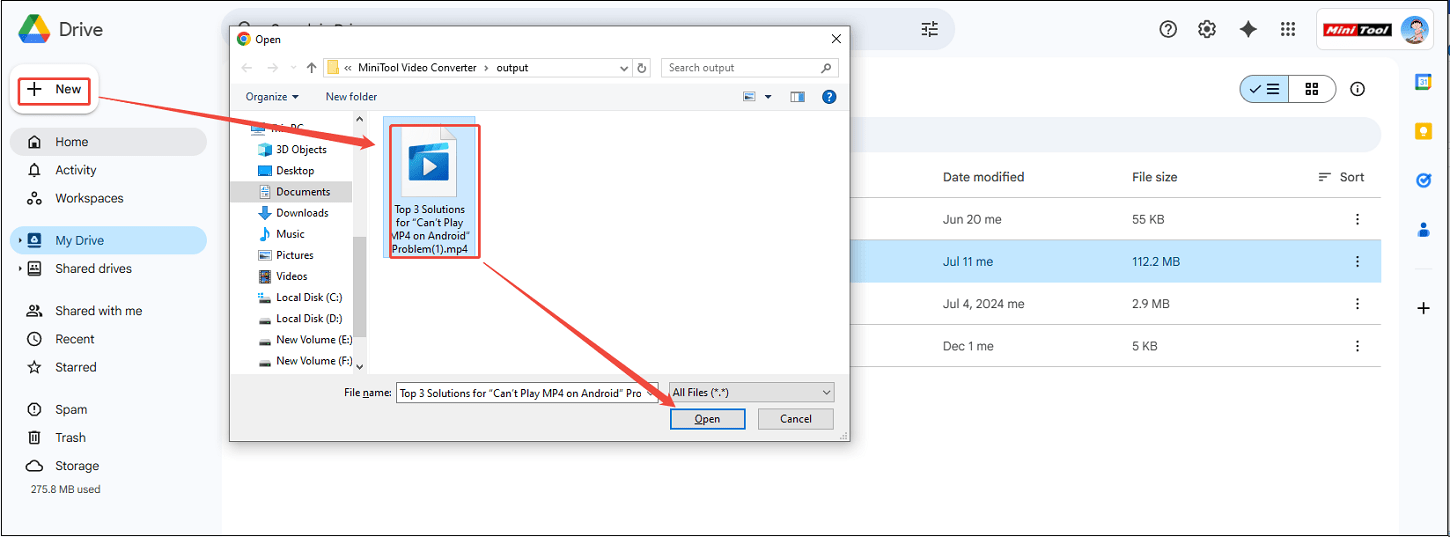Open recent locations dropdown arrow

click(292, 68)
